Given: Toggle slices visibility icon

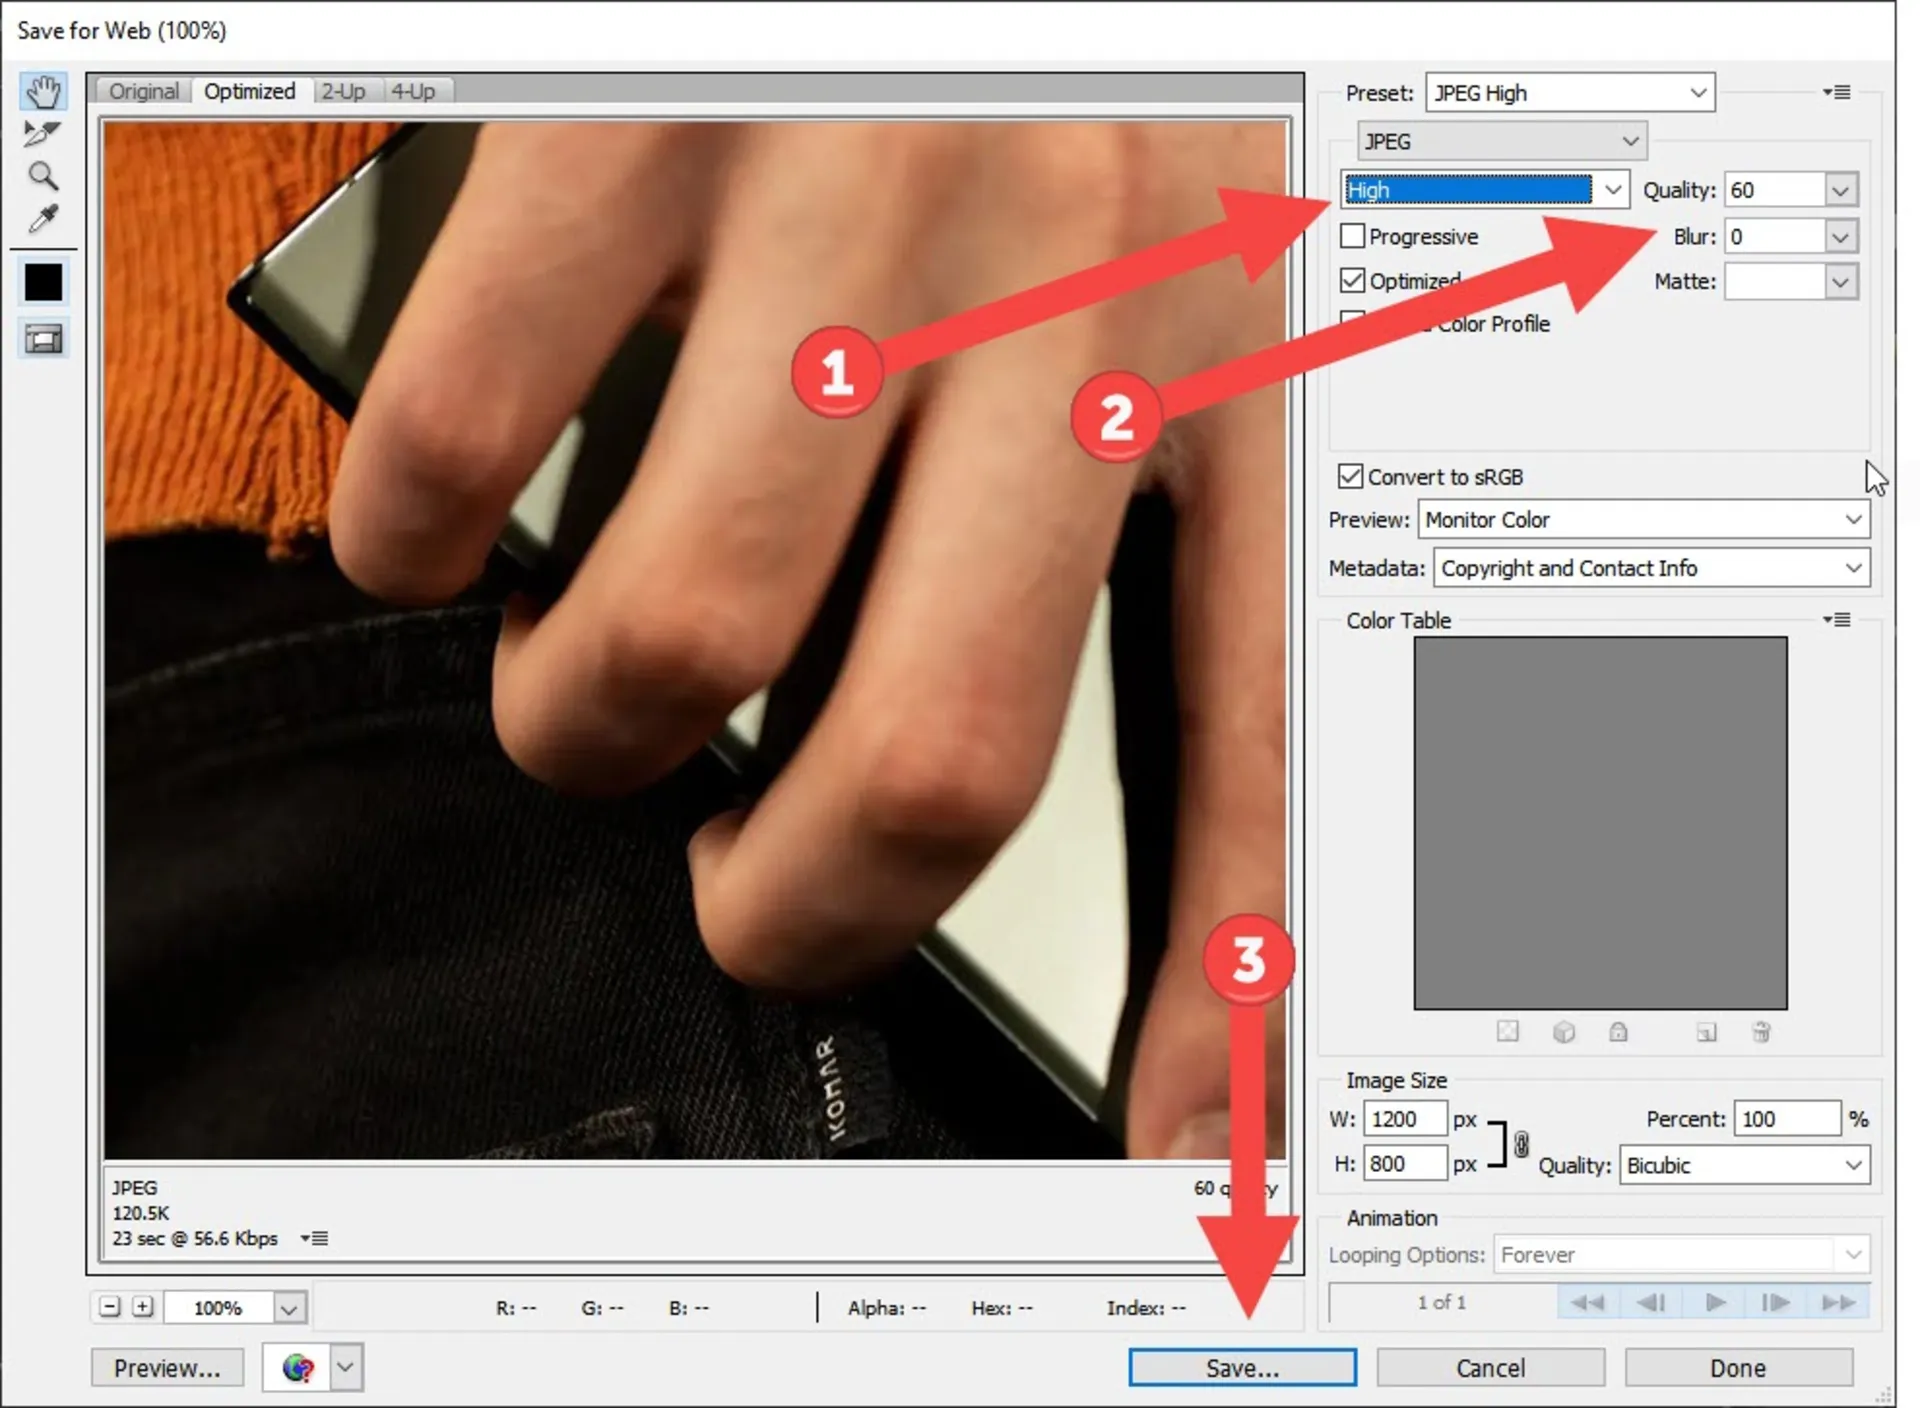Looking at the screenshot, I should tap(43, 340).
